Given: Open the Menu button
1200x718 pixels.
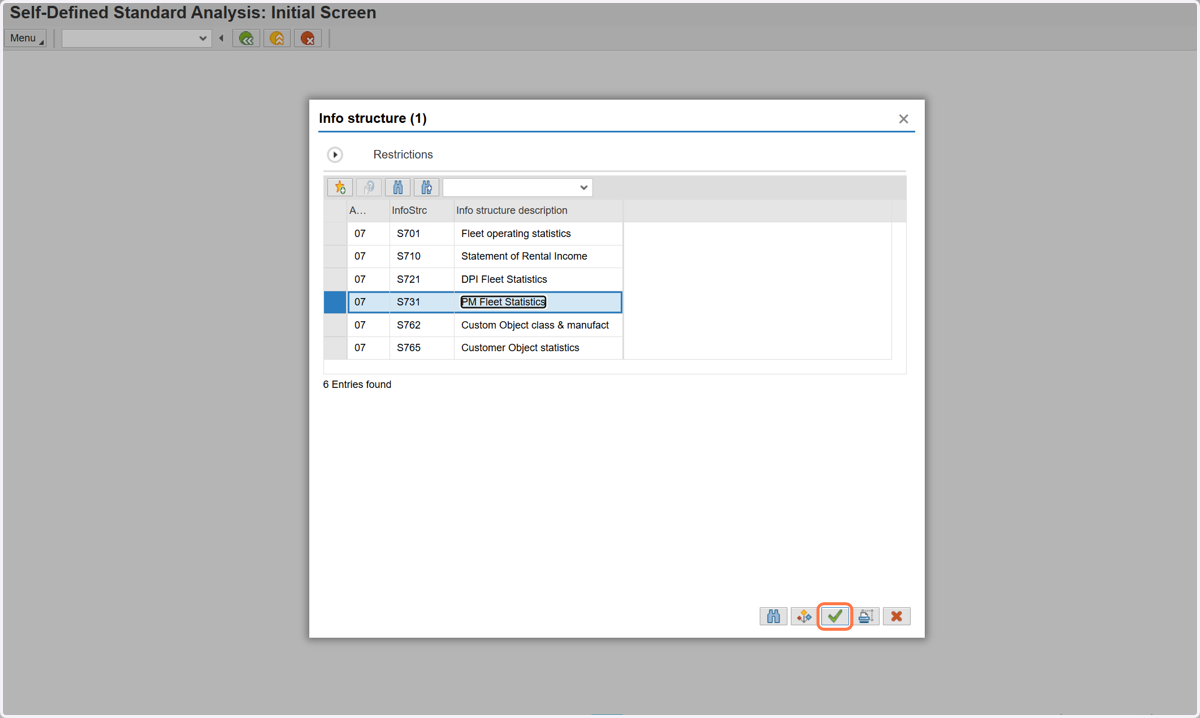Looking at the screenshot, I should (26, 38).
